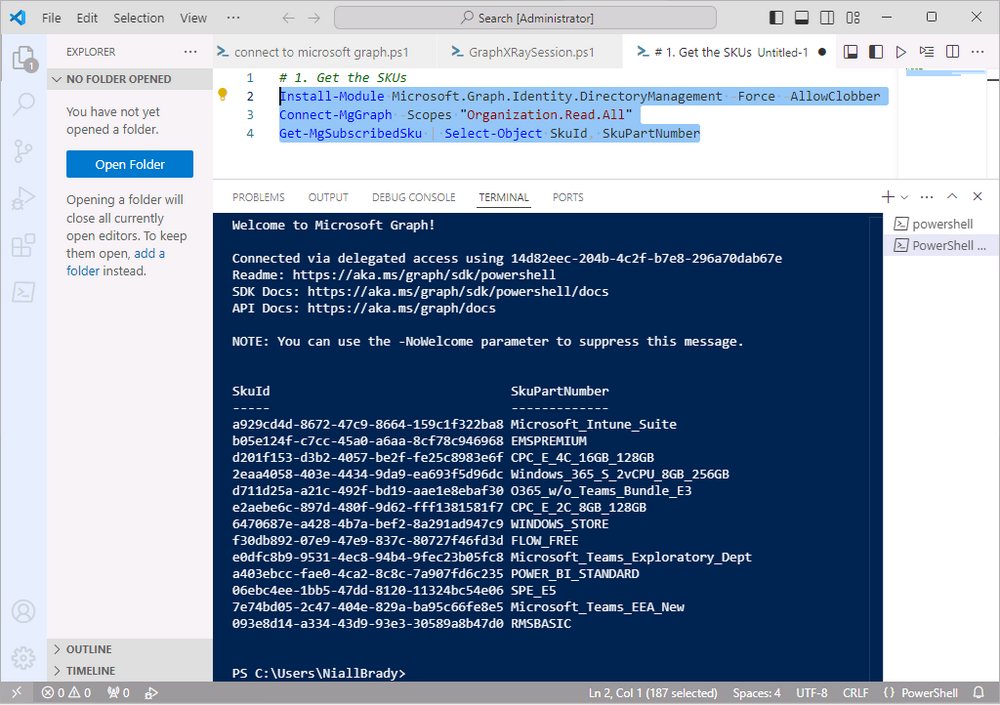Open errors and warnings status item
Image resolution: width=1000 pixels, height=705 pixels.
coord(66,692)
